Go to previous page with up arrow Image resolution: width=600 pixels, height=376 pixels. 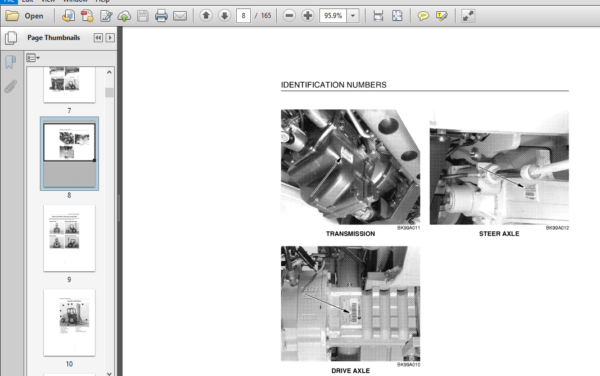[206, 16]
